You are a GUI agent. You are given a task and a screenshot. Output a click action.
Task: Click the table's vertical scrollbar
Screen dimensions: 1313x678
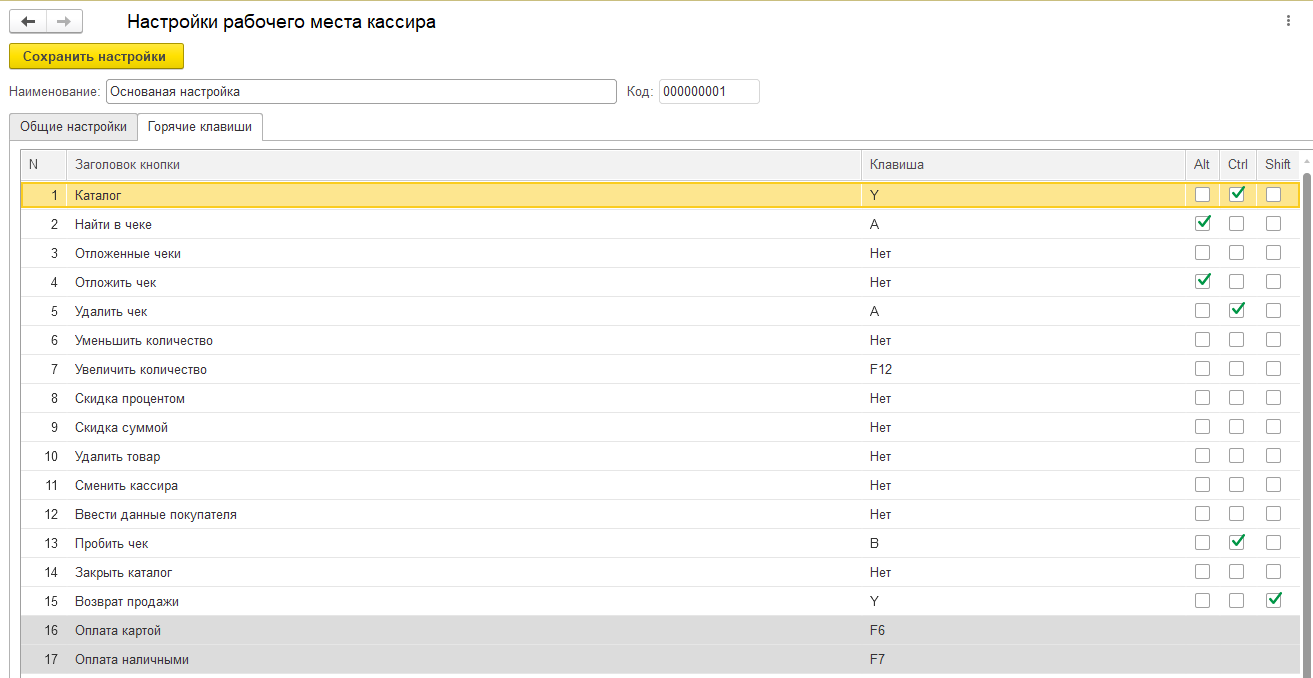1306,400
